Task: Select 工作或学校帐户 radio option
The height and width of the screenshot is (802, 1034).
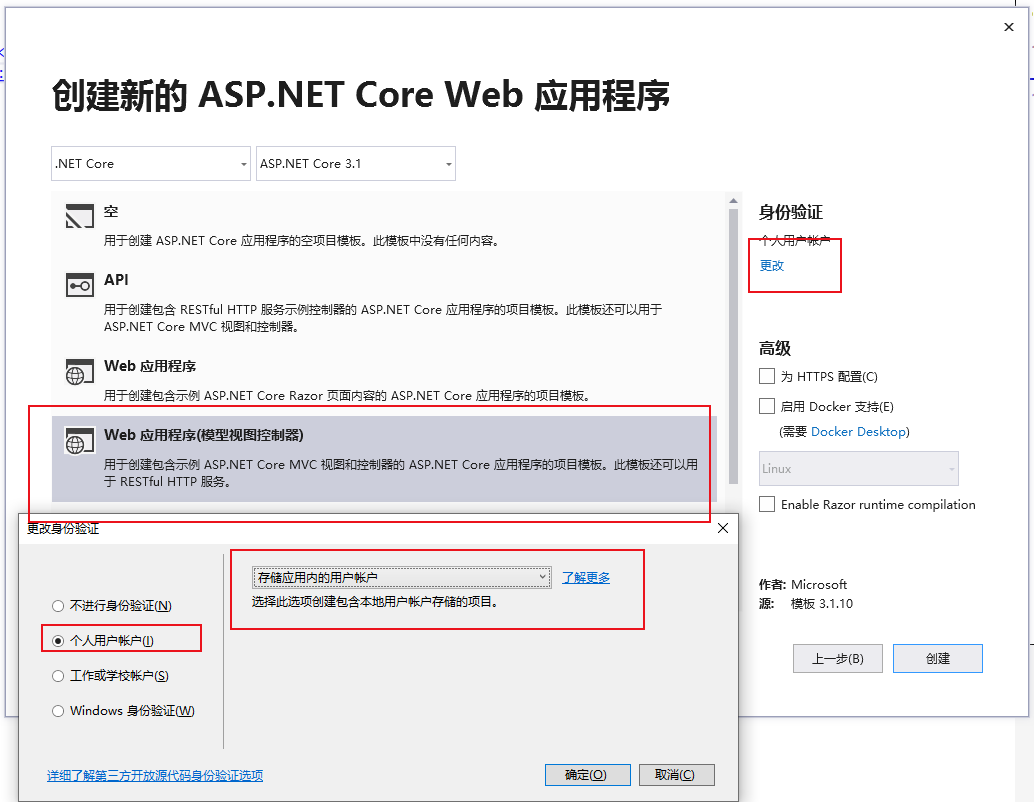Action: [x=58, y=675]
